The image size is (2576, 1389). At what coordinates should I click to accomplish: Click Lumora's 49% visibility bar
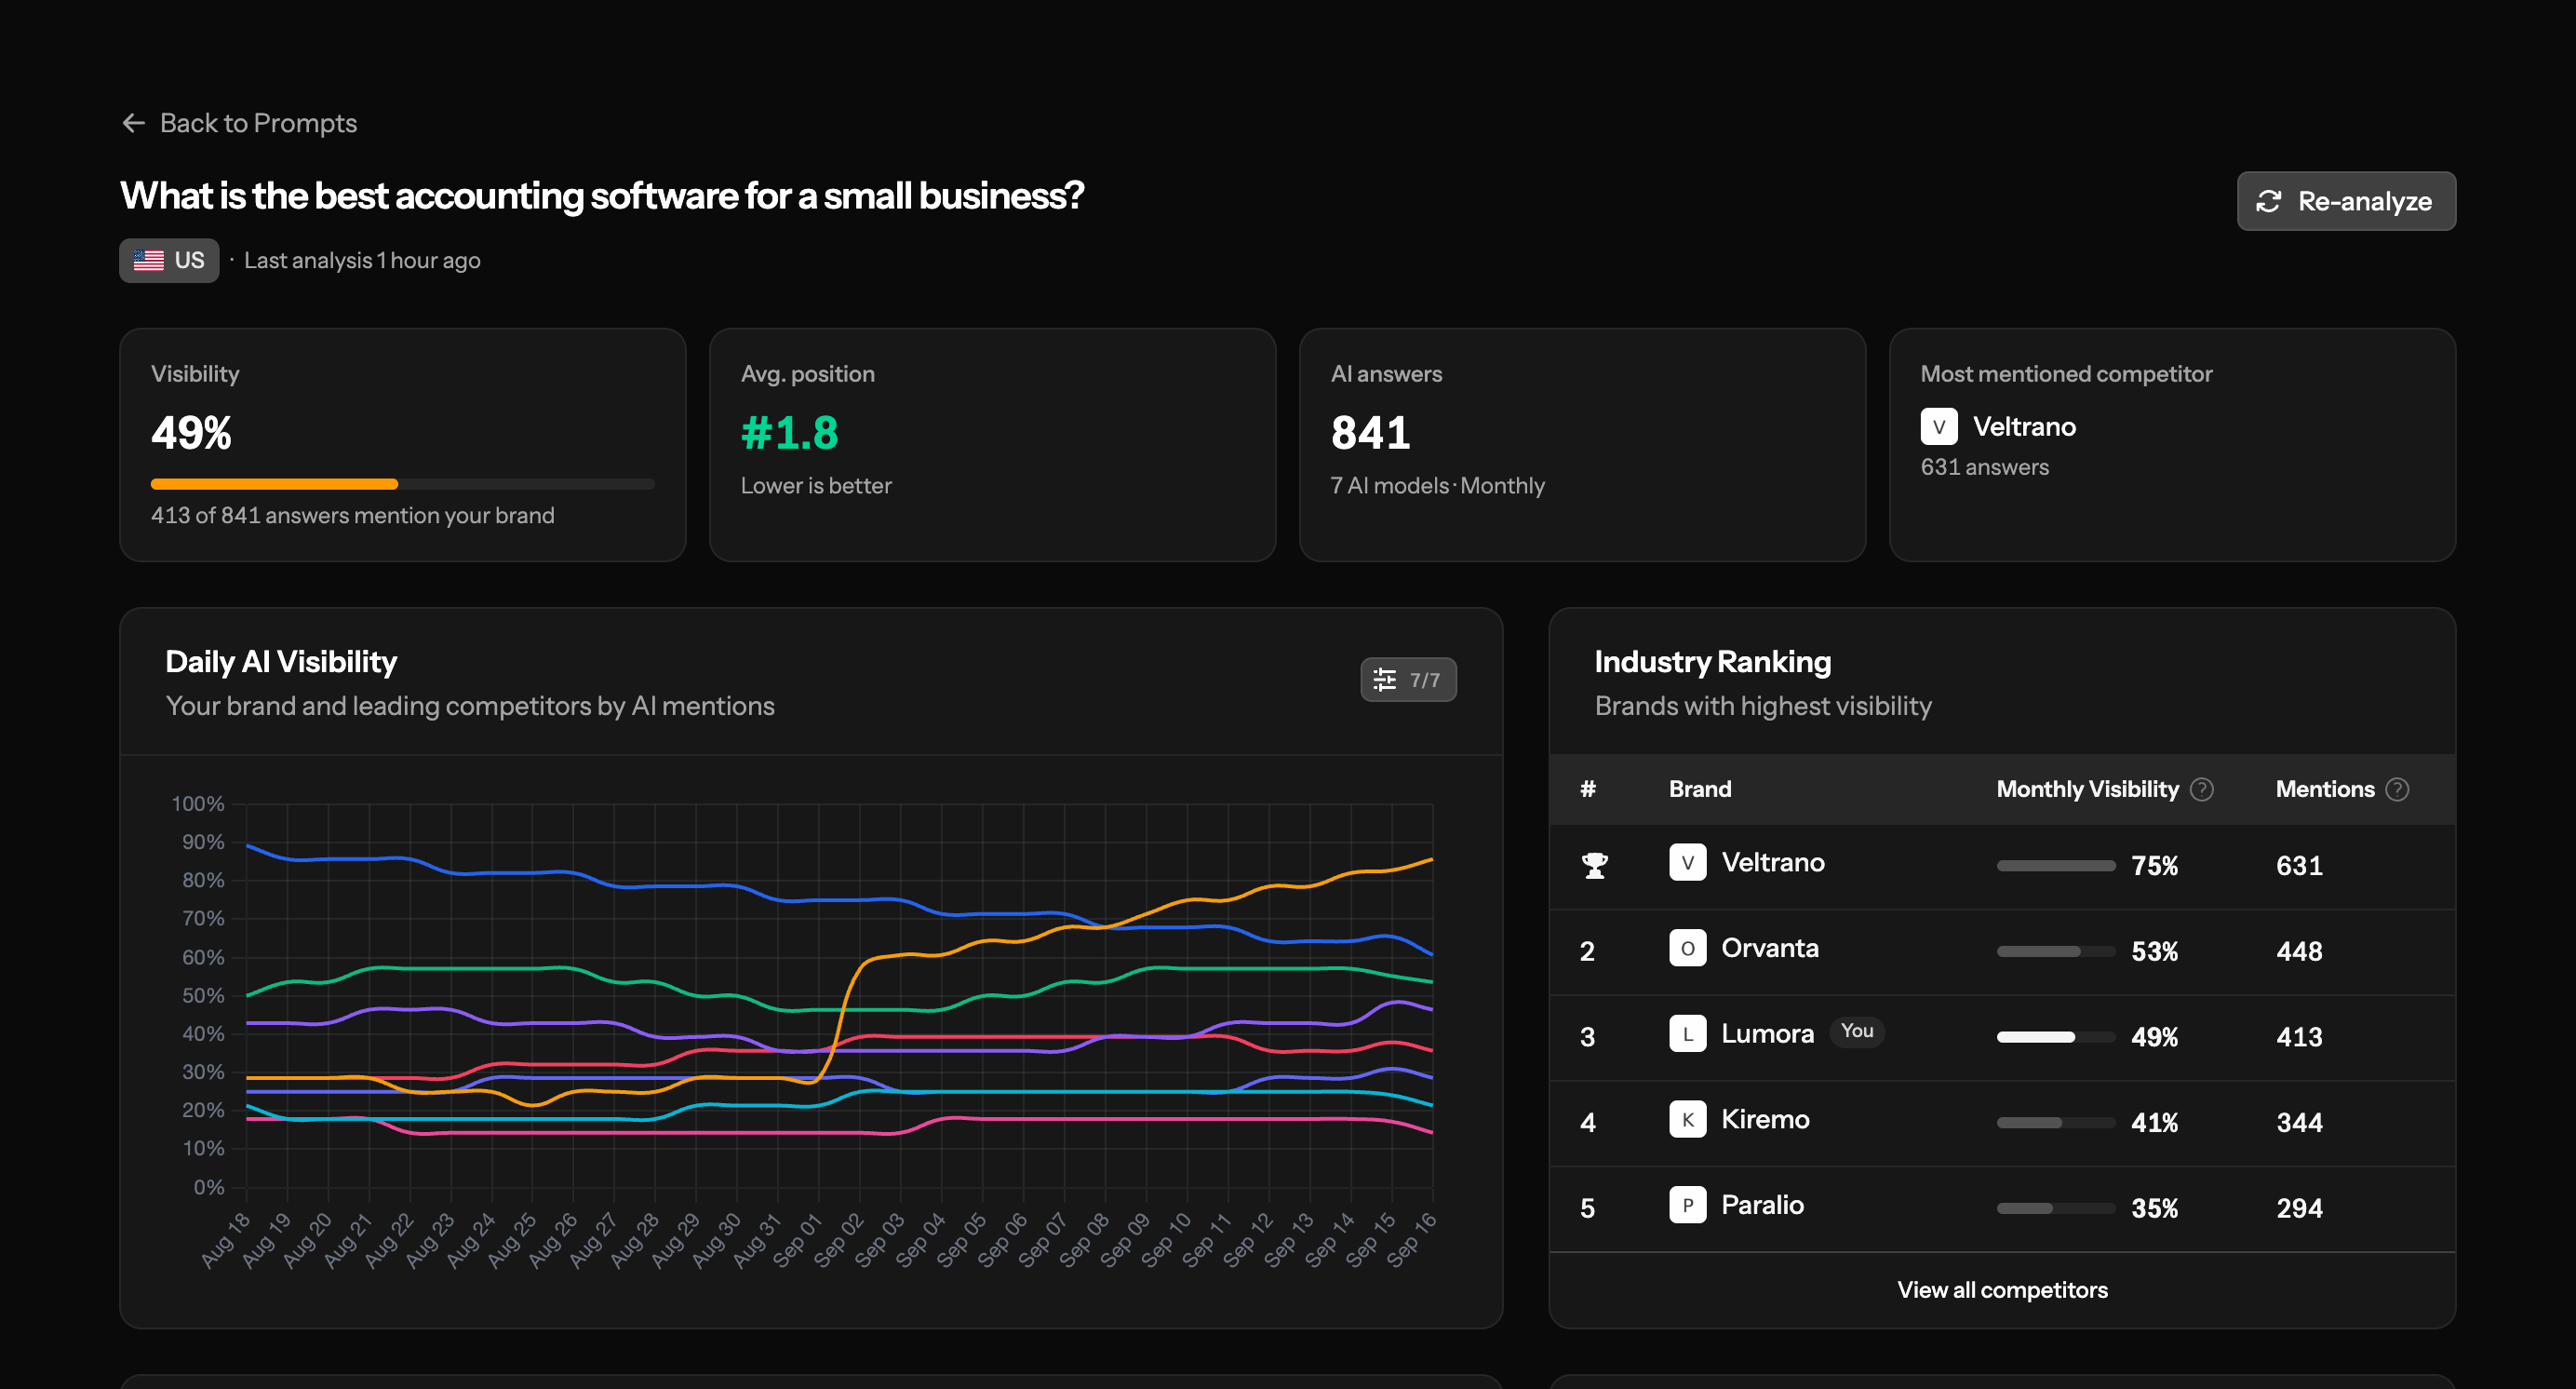(x=2055, y=1037)
